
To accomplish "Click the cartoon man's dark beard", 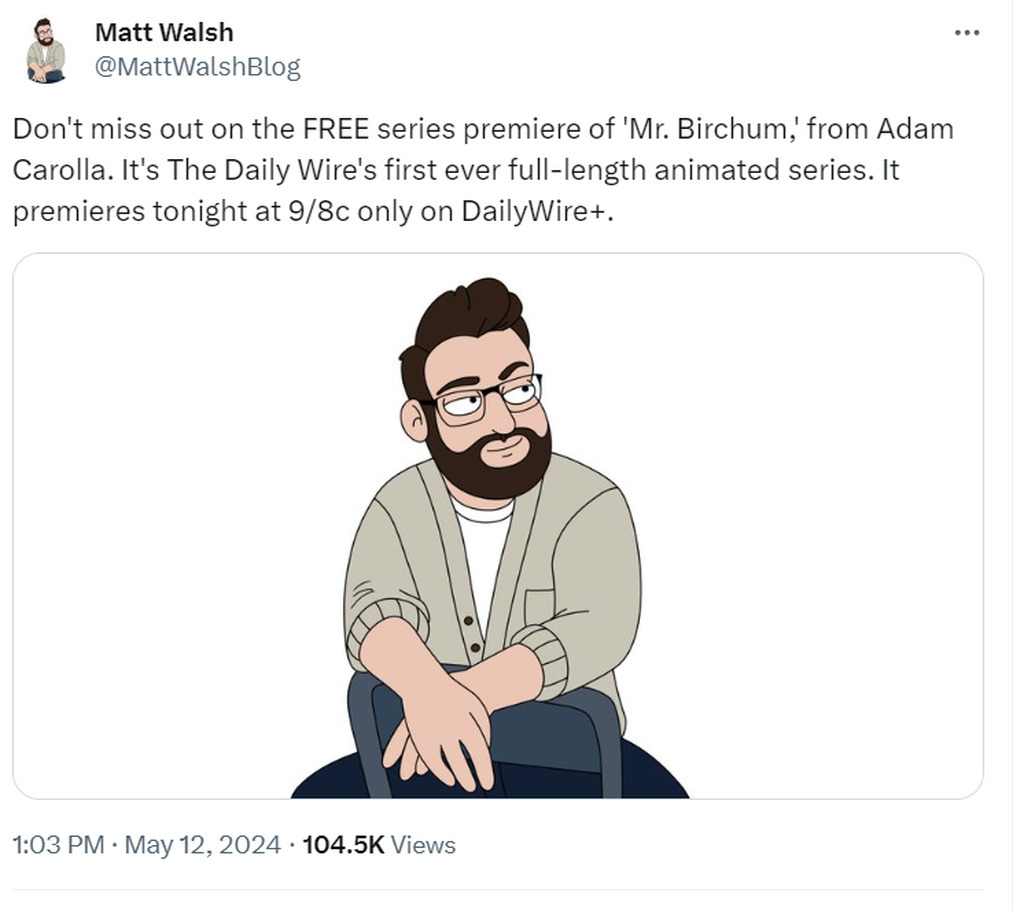I will pyautogui.click(x=488, y=457).
